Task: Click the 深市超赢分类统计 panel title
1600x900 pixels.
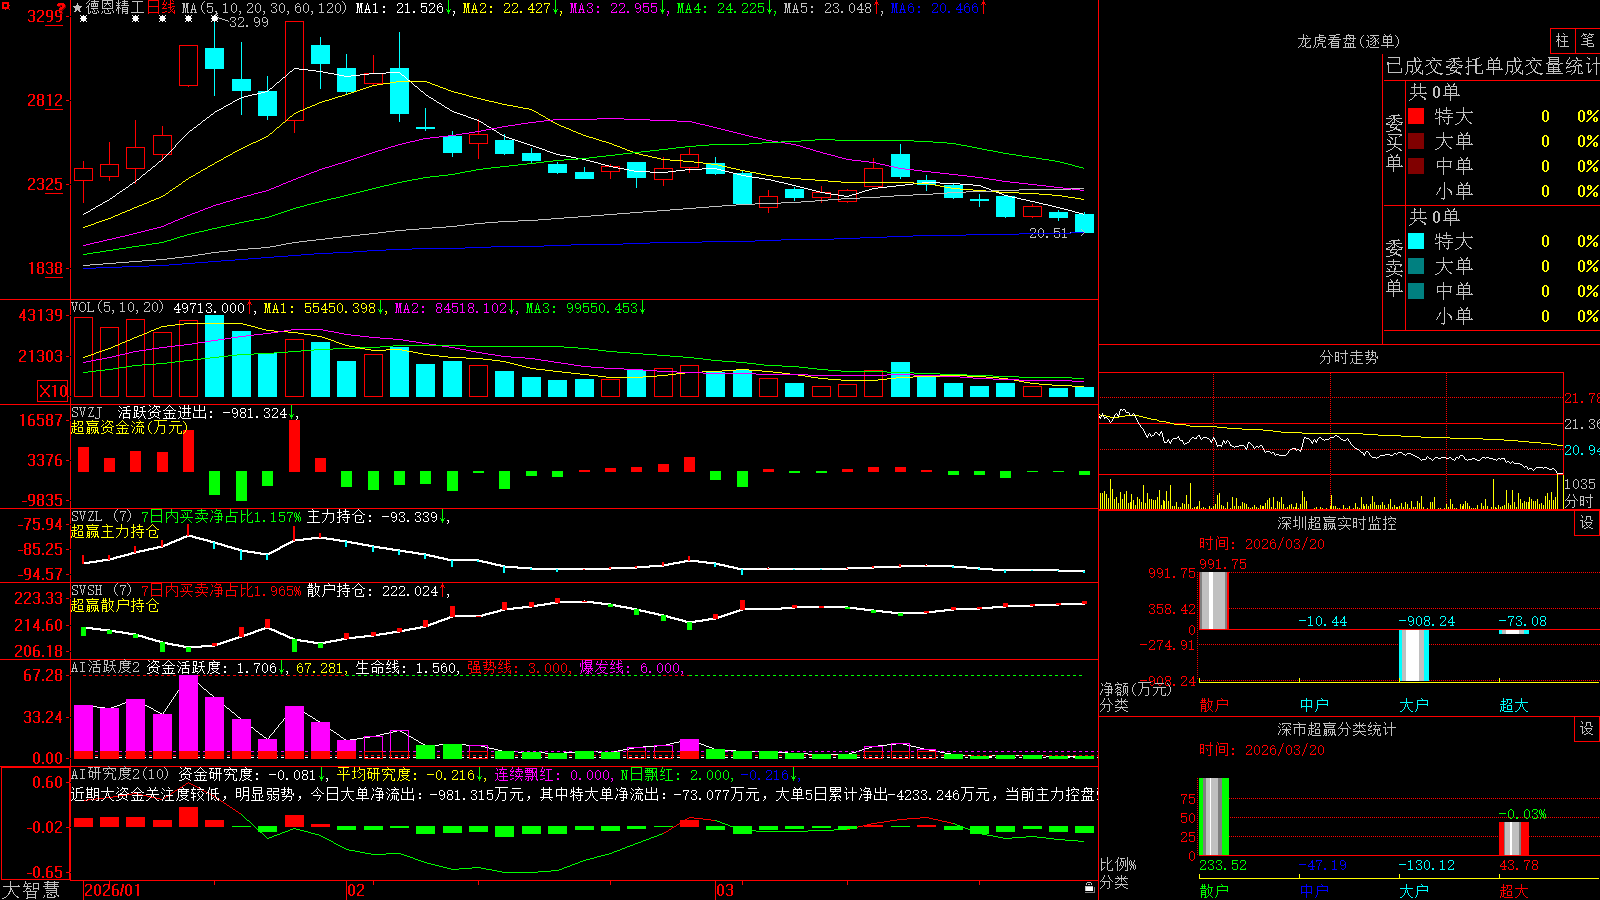Action: [1336, 729]
